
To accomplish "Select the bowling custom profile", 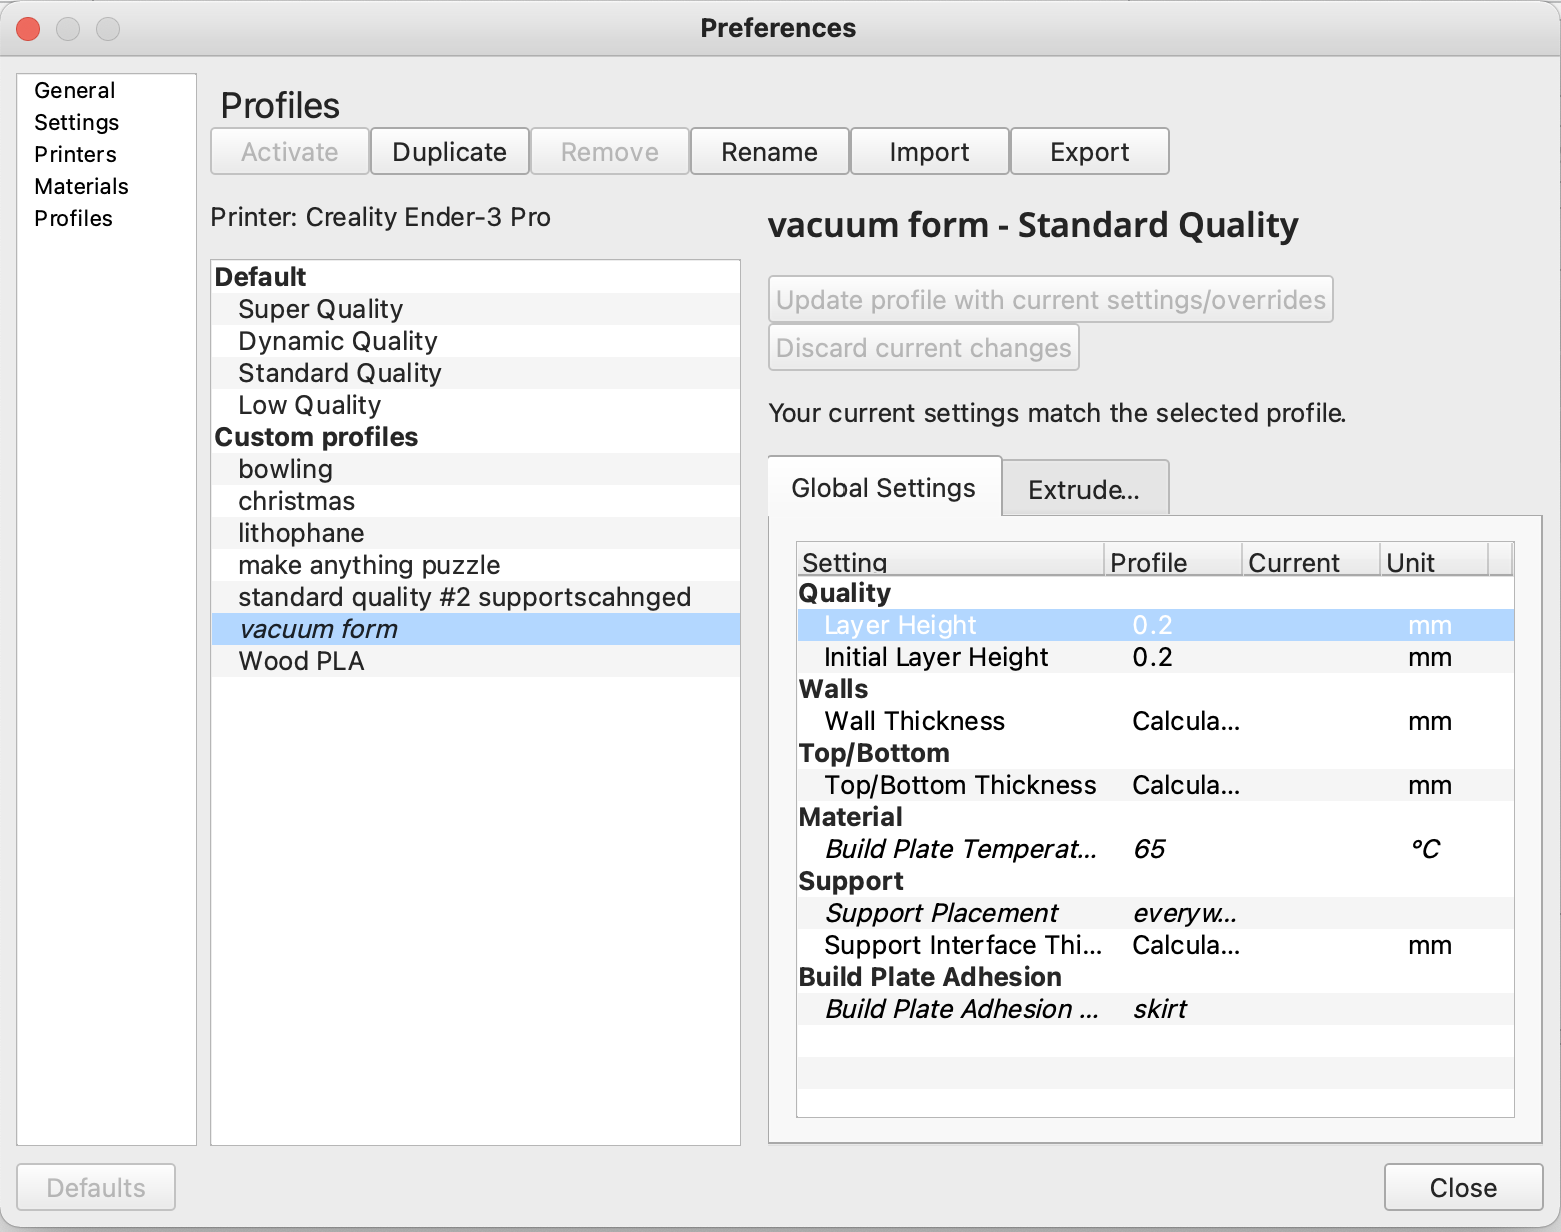I will pyautogui.click(x=476, y=469).
